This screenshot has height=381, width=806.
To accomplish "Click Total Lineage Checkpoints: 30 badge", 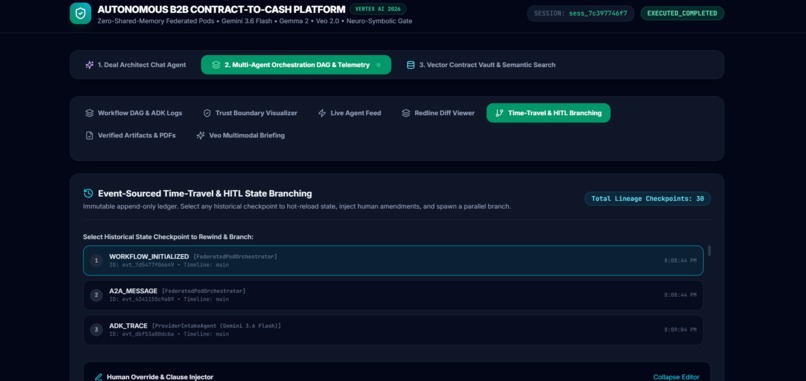I will click(648, 198).
